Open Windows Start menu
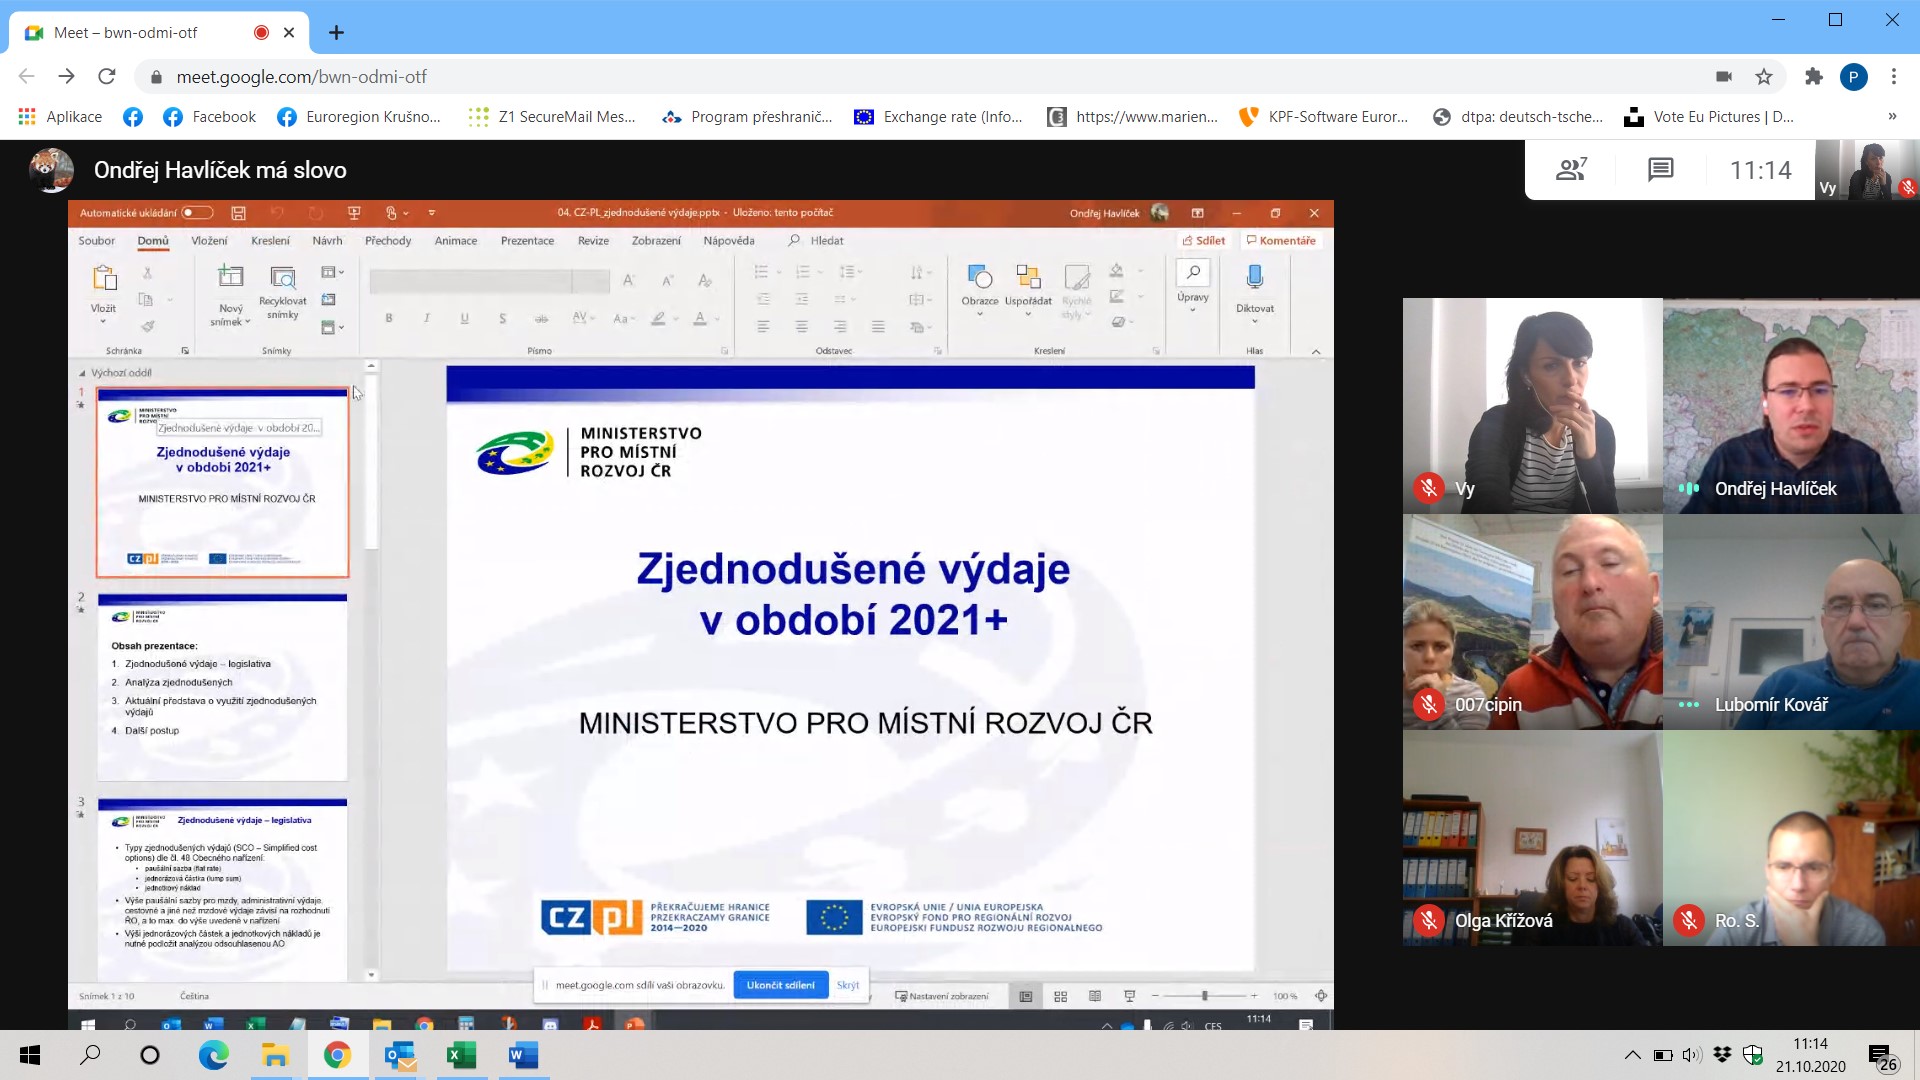Screen dimensions: 1920x1080 click(x=30, y=1055)
